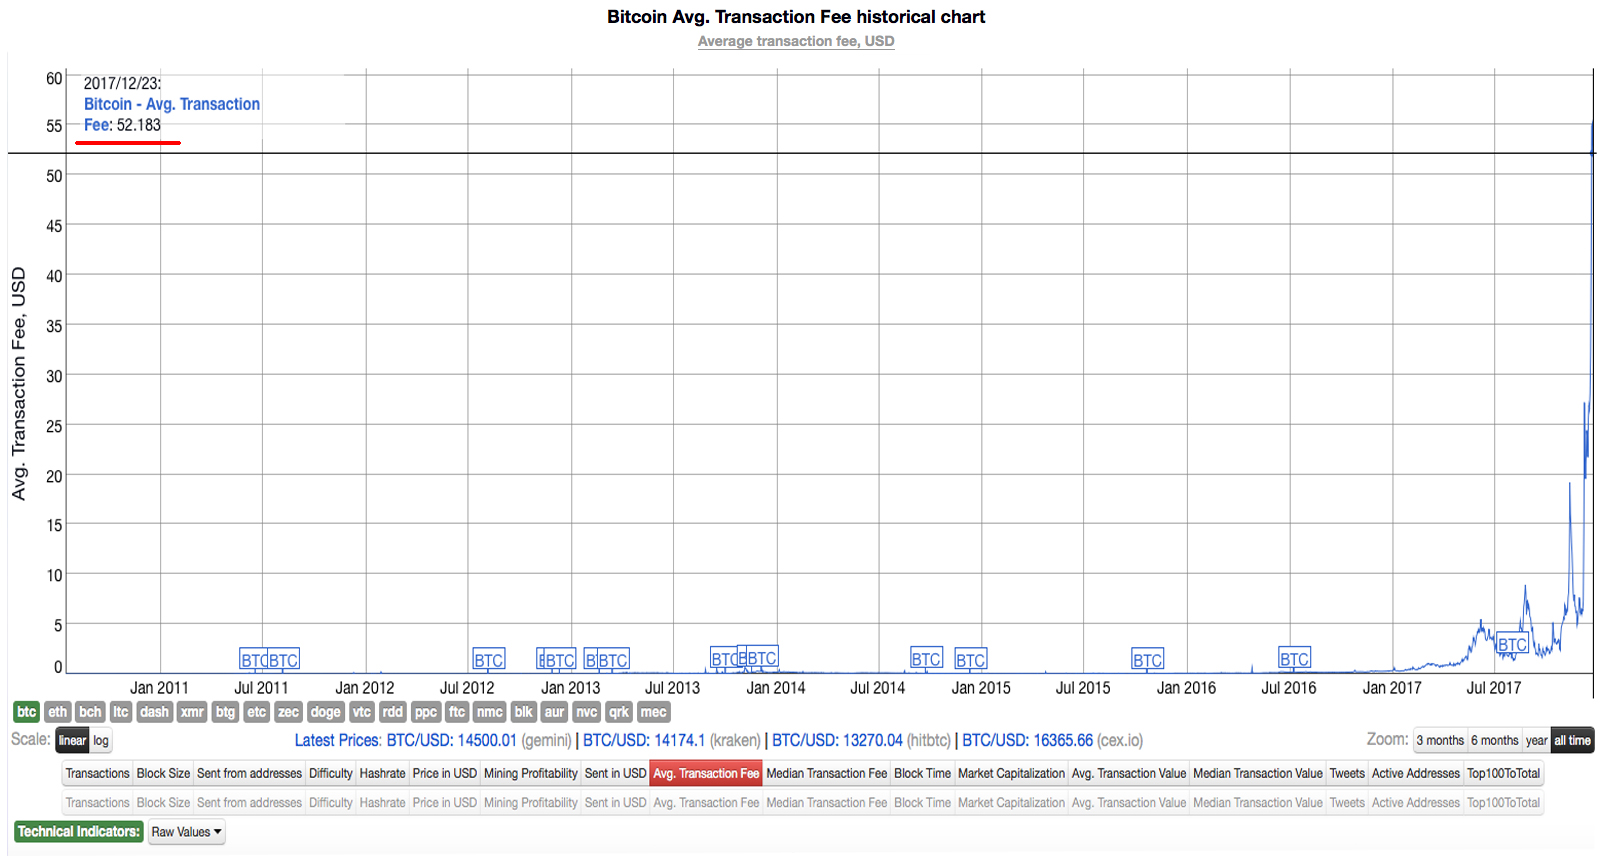Select second-row Hashrate comparison tab
This screenshot has width=1600, height=860.
pos(382,803)
